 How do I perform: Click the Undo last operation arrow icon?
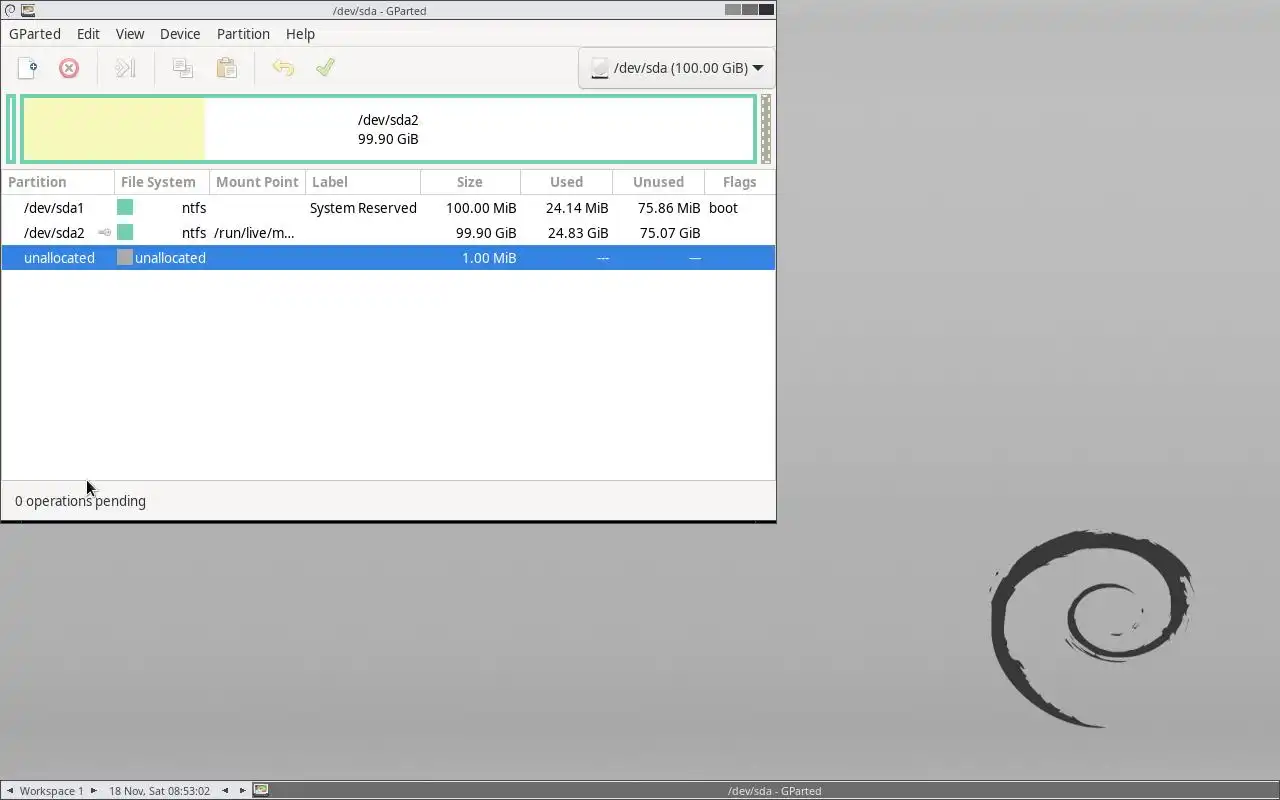(283, 68)
